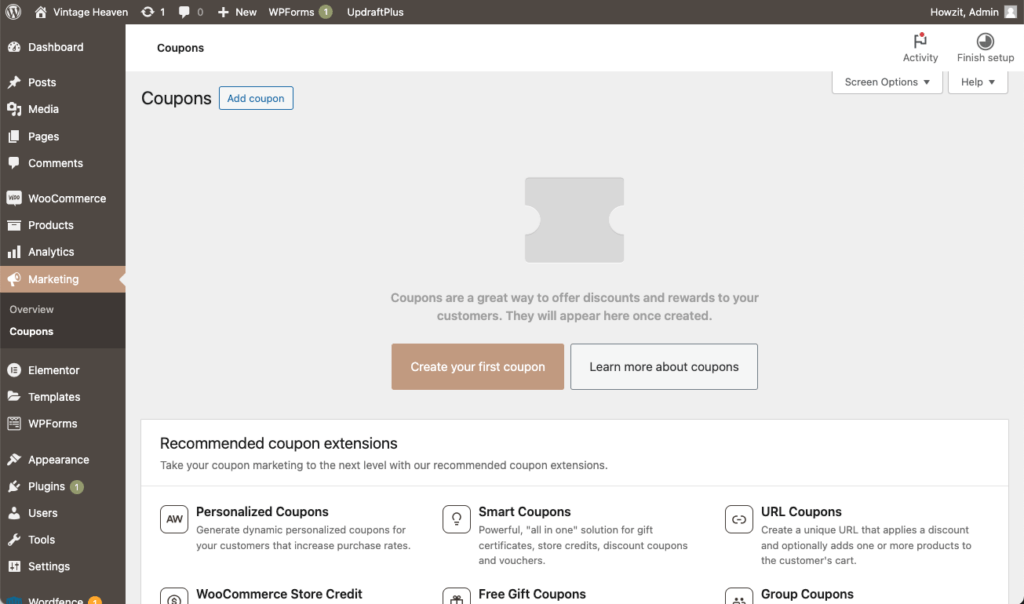Click the comments bubble icon in admin bar
The width and height of the screenshot is (1024, 604).
184,12
